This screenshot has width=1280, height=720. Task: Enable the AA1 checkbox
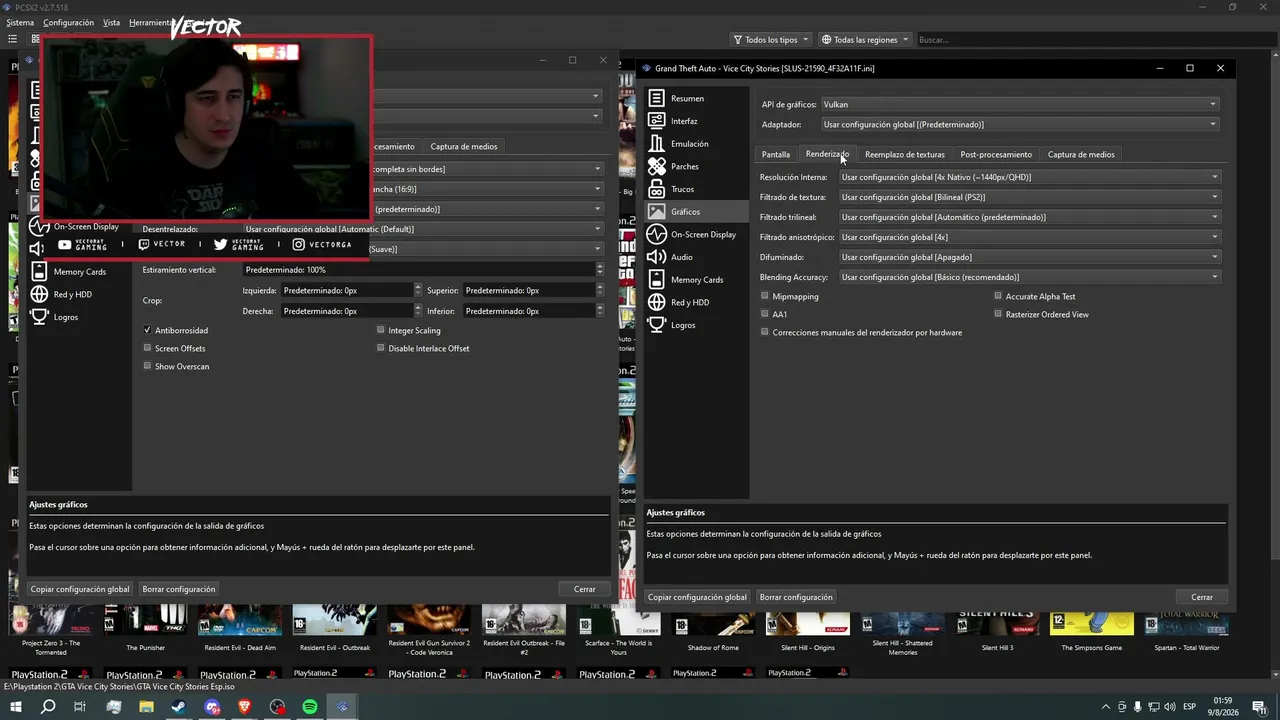(x=765, y=314)
